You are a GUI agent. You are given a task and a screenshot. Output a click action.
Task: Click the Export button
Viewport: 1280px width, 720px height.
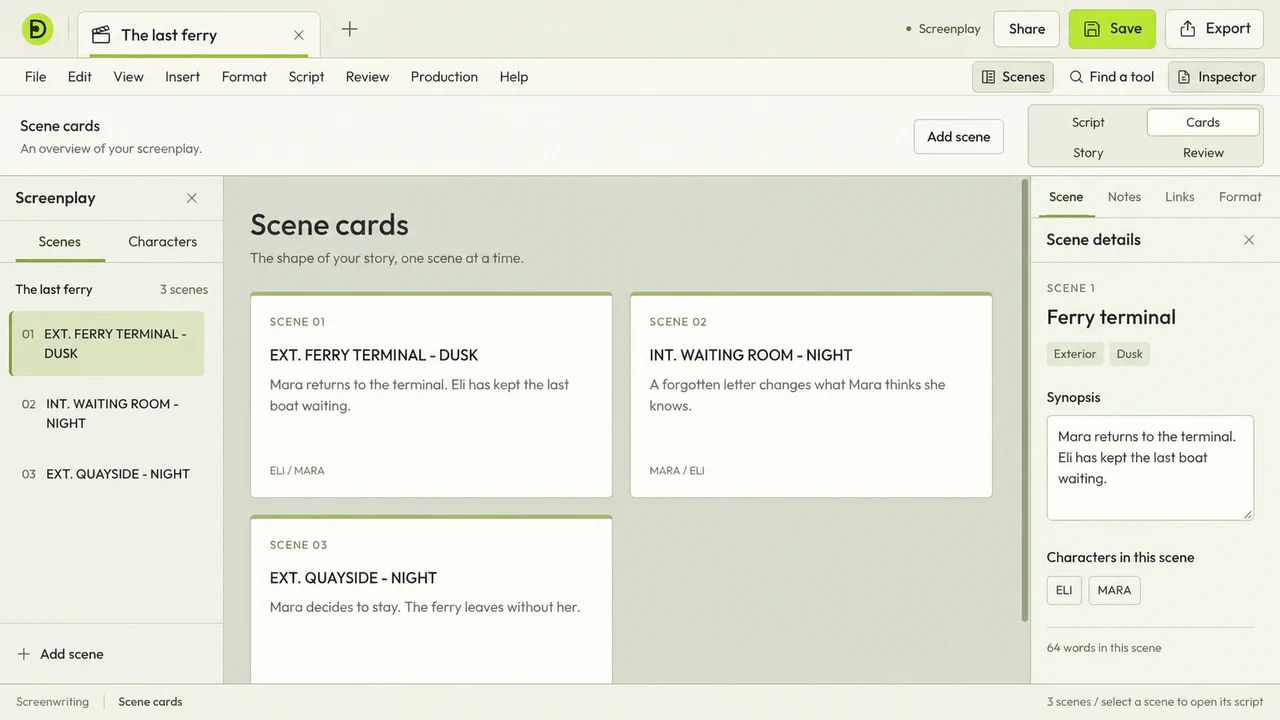pyautogui.click(x=1215, y=29)
